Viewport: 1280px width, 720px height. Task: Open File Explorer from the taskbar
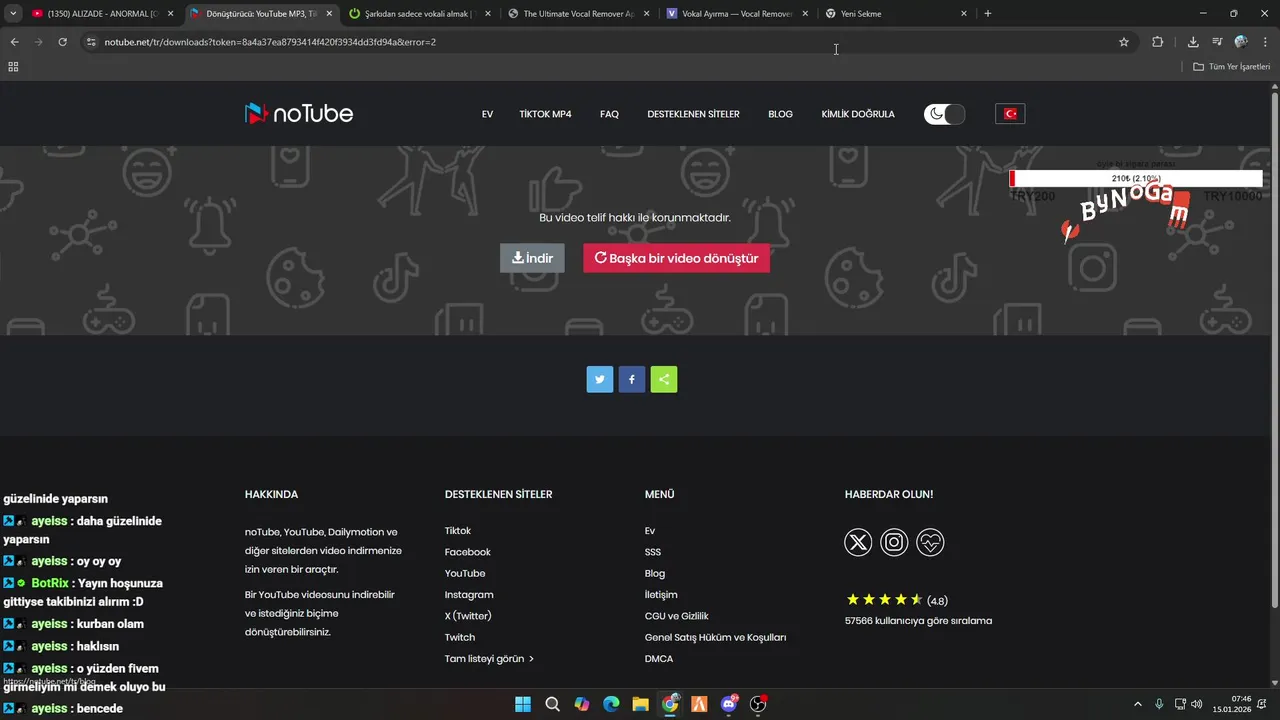pos(640,704)
